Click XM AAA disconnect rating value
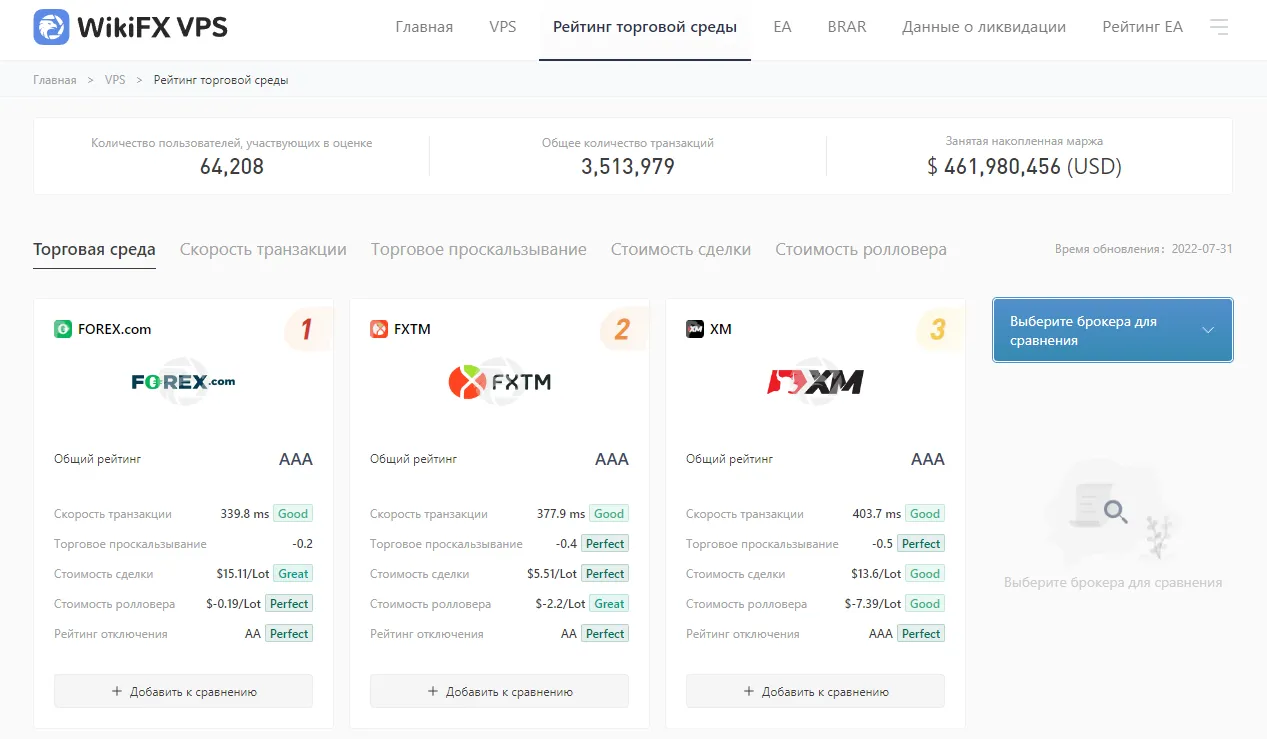The image size is (1267, 739). [x=880, y=634]
